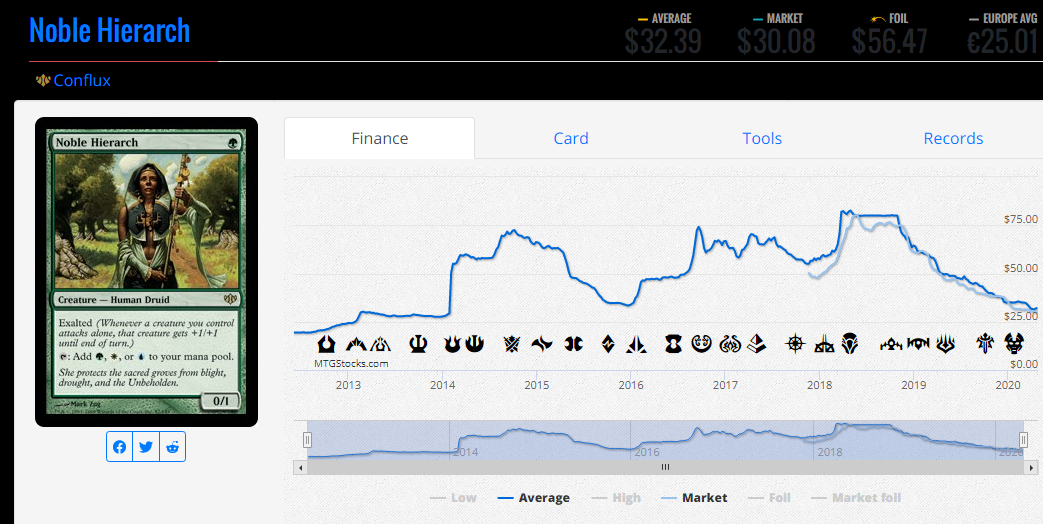
Task: Click the EUROPE AVG price header
Action: coord(1002,33)
